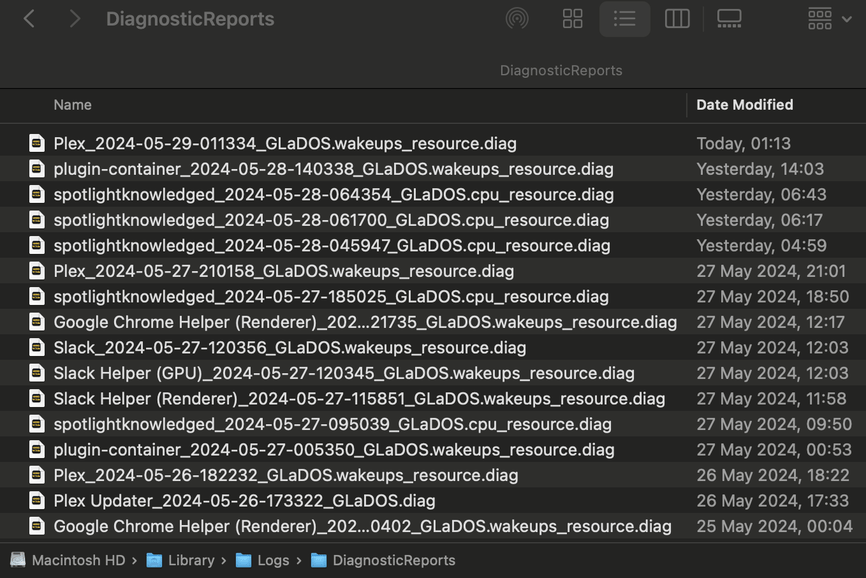Select the list view button
Screen dimensions: 866x578
[x=625, y=19]
